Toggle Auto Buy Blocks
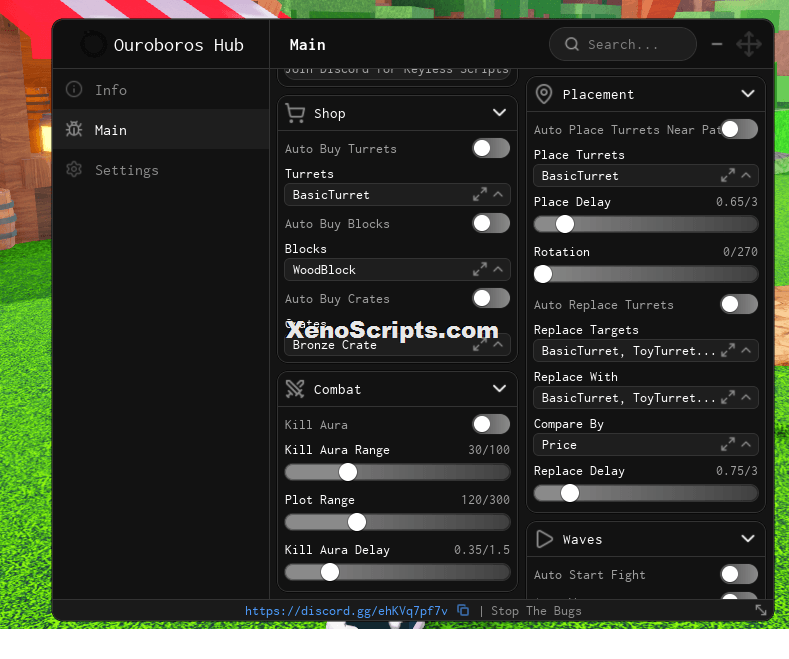 491,223
